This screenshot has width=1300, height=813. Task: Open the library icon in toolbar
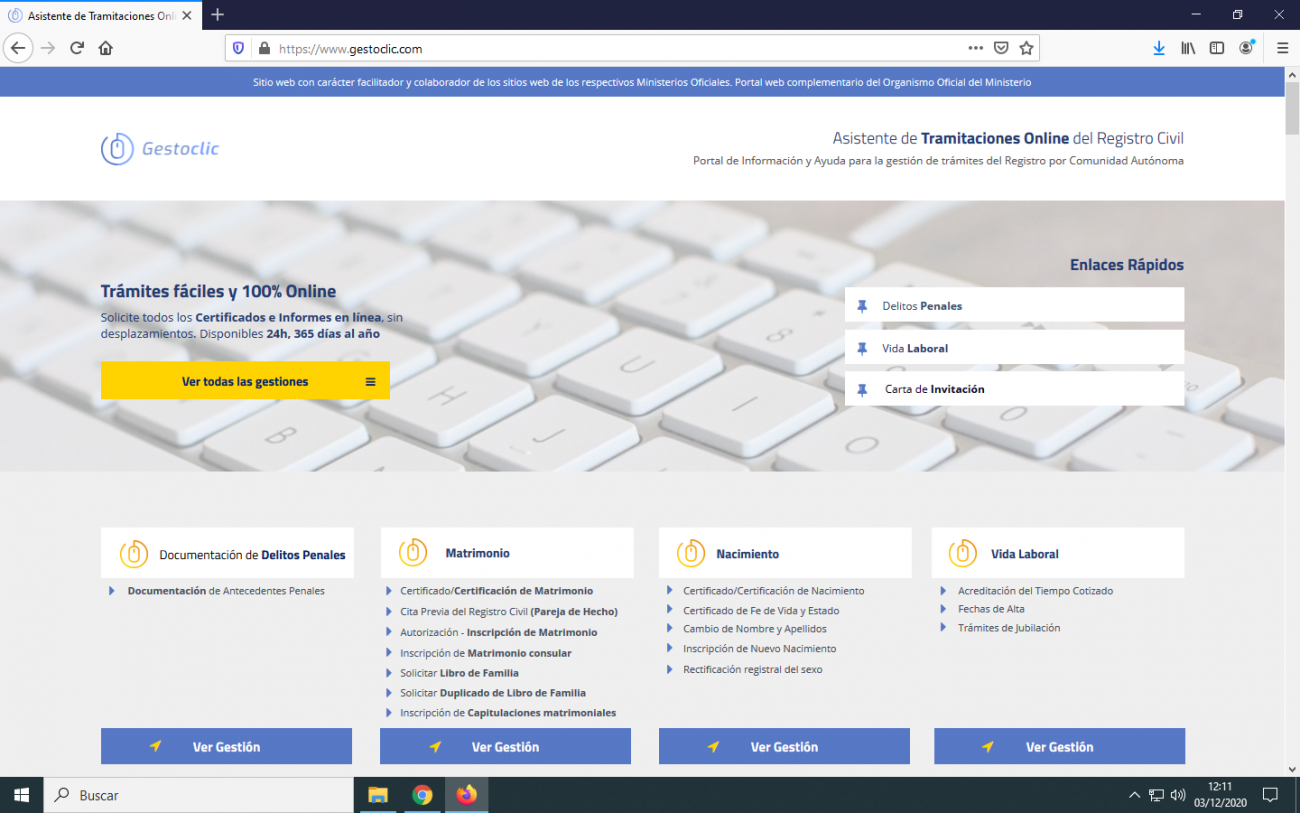click(x=1188, y=48)
